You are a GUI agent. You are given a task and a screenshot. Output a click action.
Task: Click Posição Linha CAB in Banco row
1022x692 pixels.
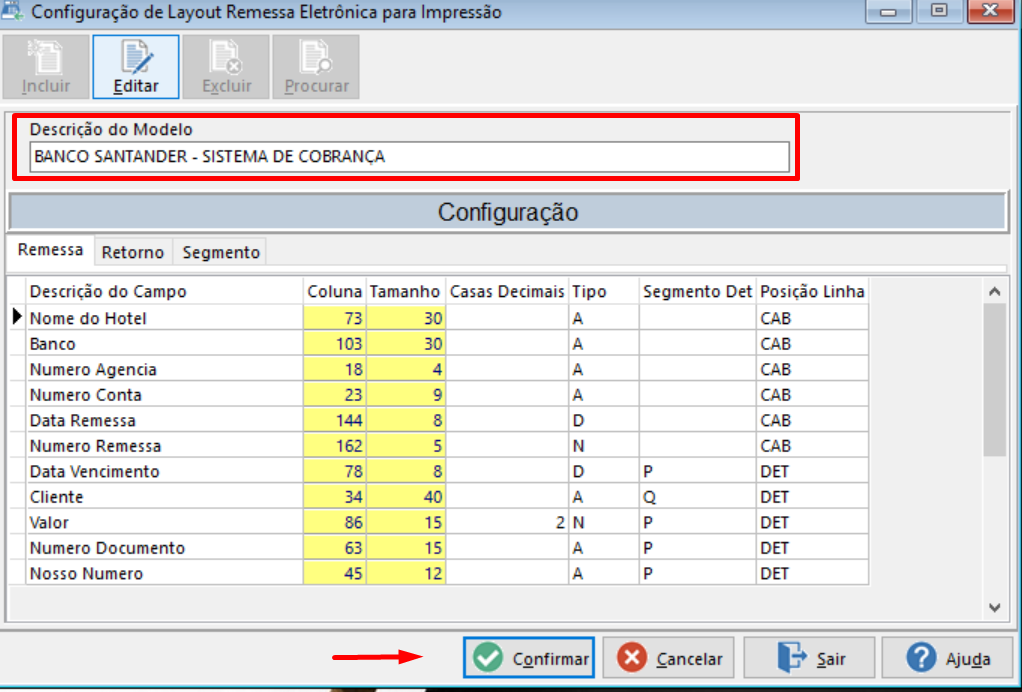[x=812, y=343]
